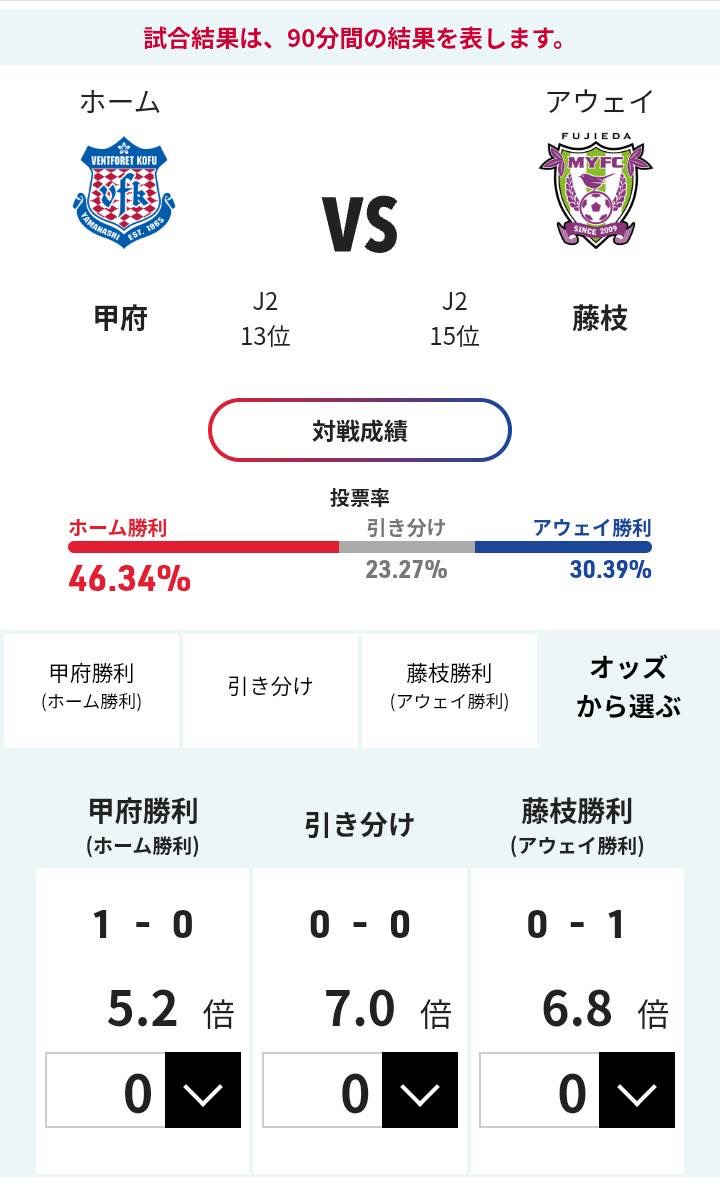Click the 1-0 bet amount field
Image resolution: width=720 pixels, height=1180 pixels.
click(x=106, y=1093)
